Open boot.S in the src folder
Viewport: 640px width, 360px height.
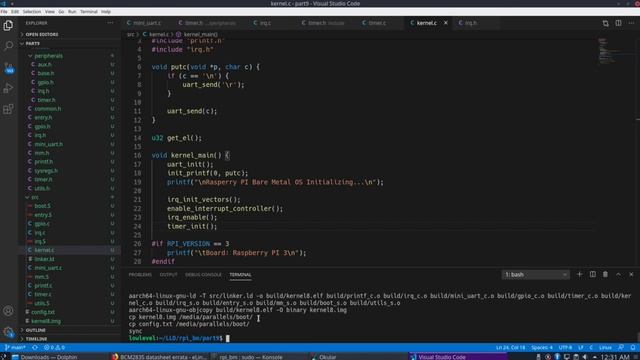(42, 206)
